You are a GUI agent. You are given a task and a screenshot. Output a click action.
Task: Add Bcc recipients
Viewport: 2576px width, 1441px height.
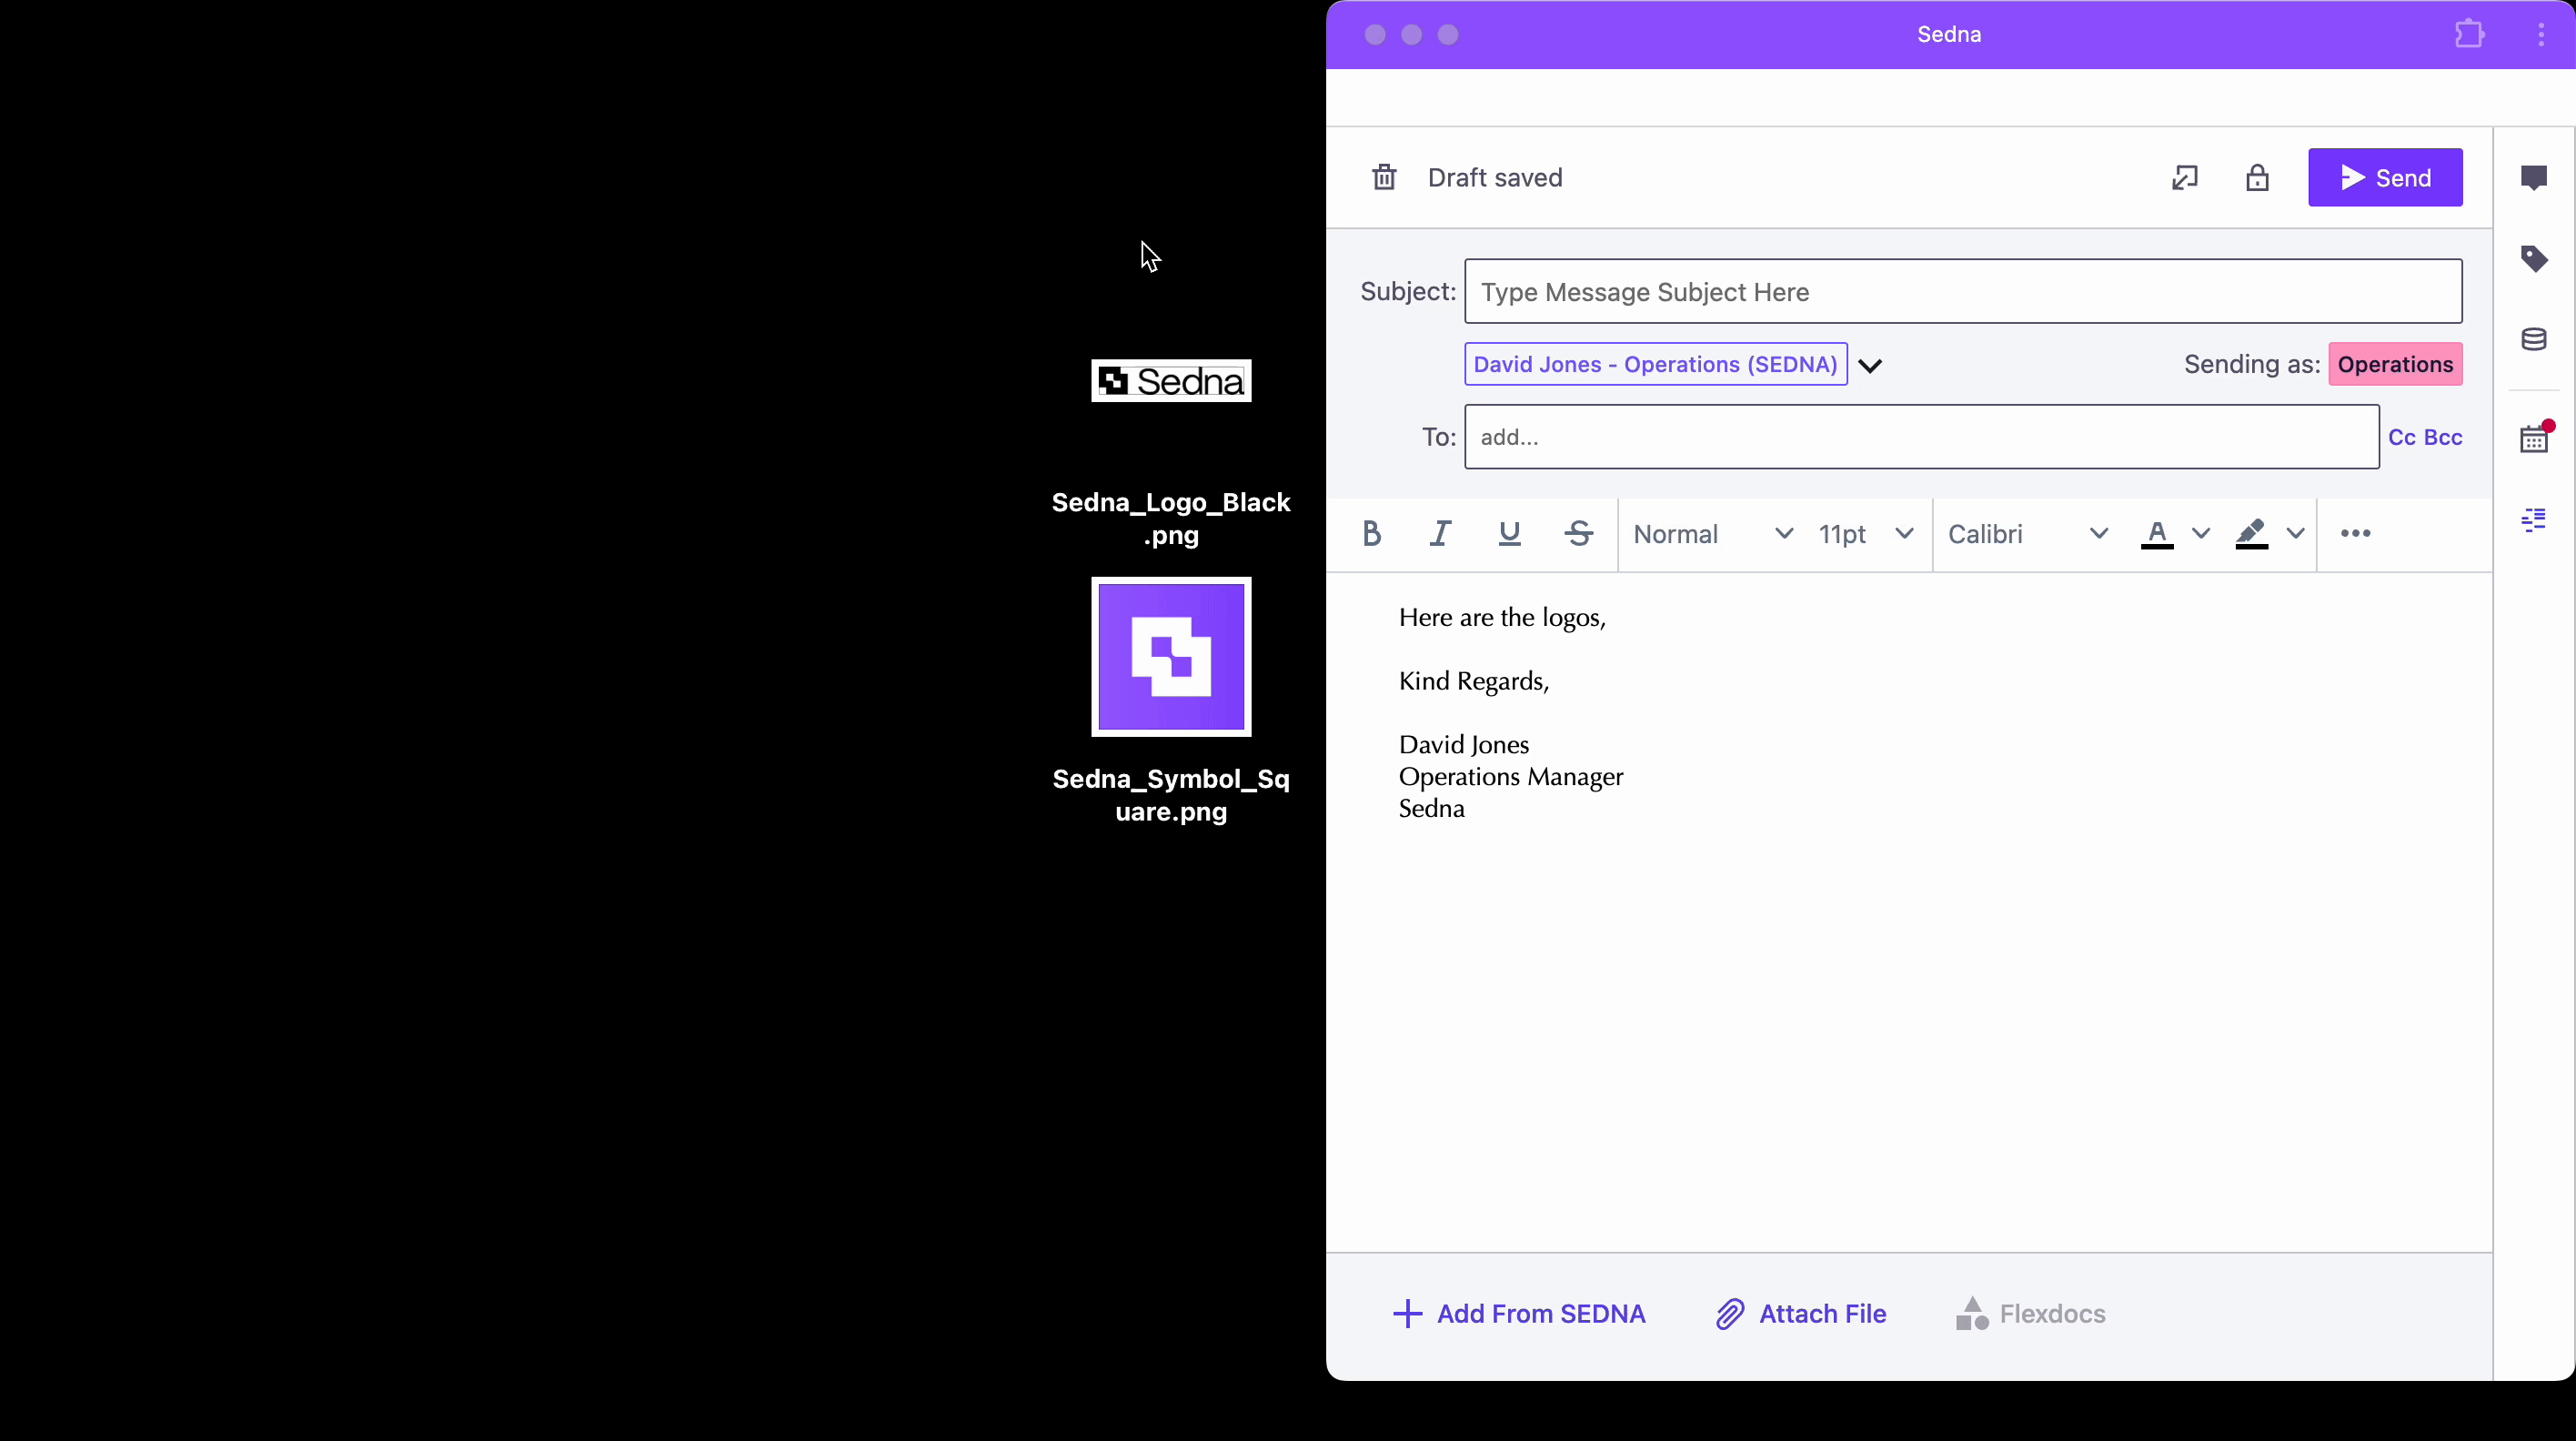2443,437
